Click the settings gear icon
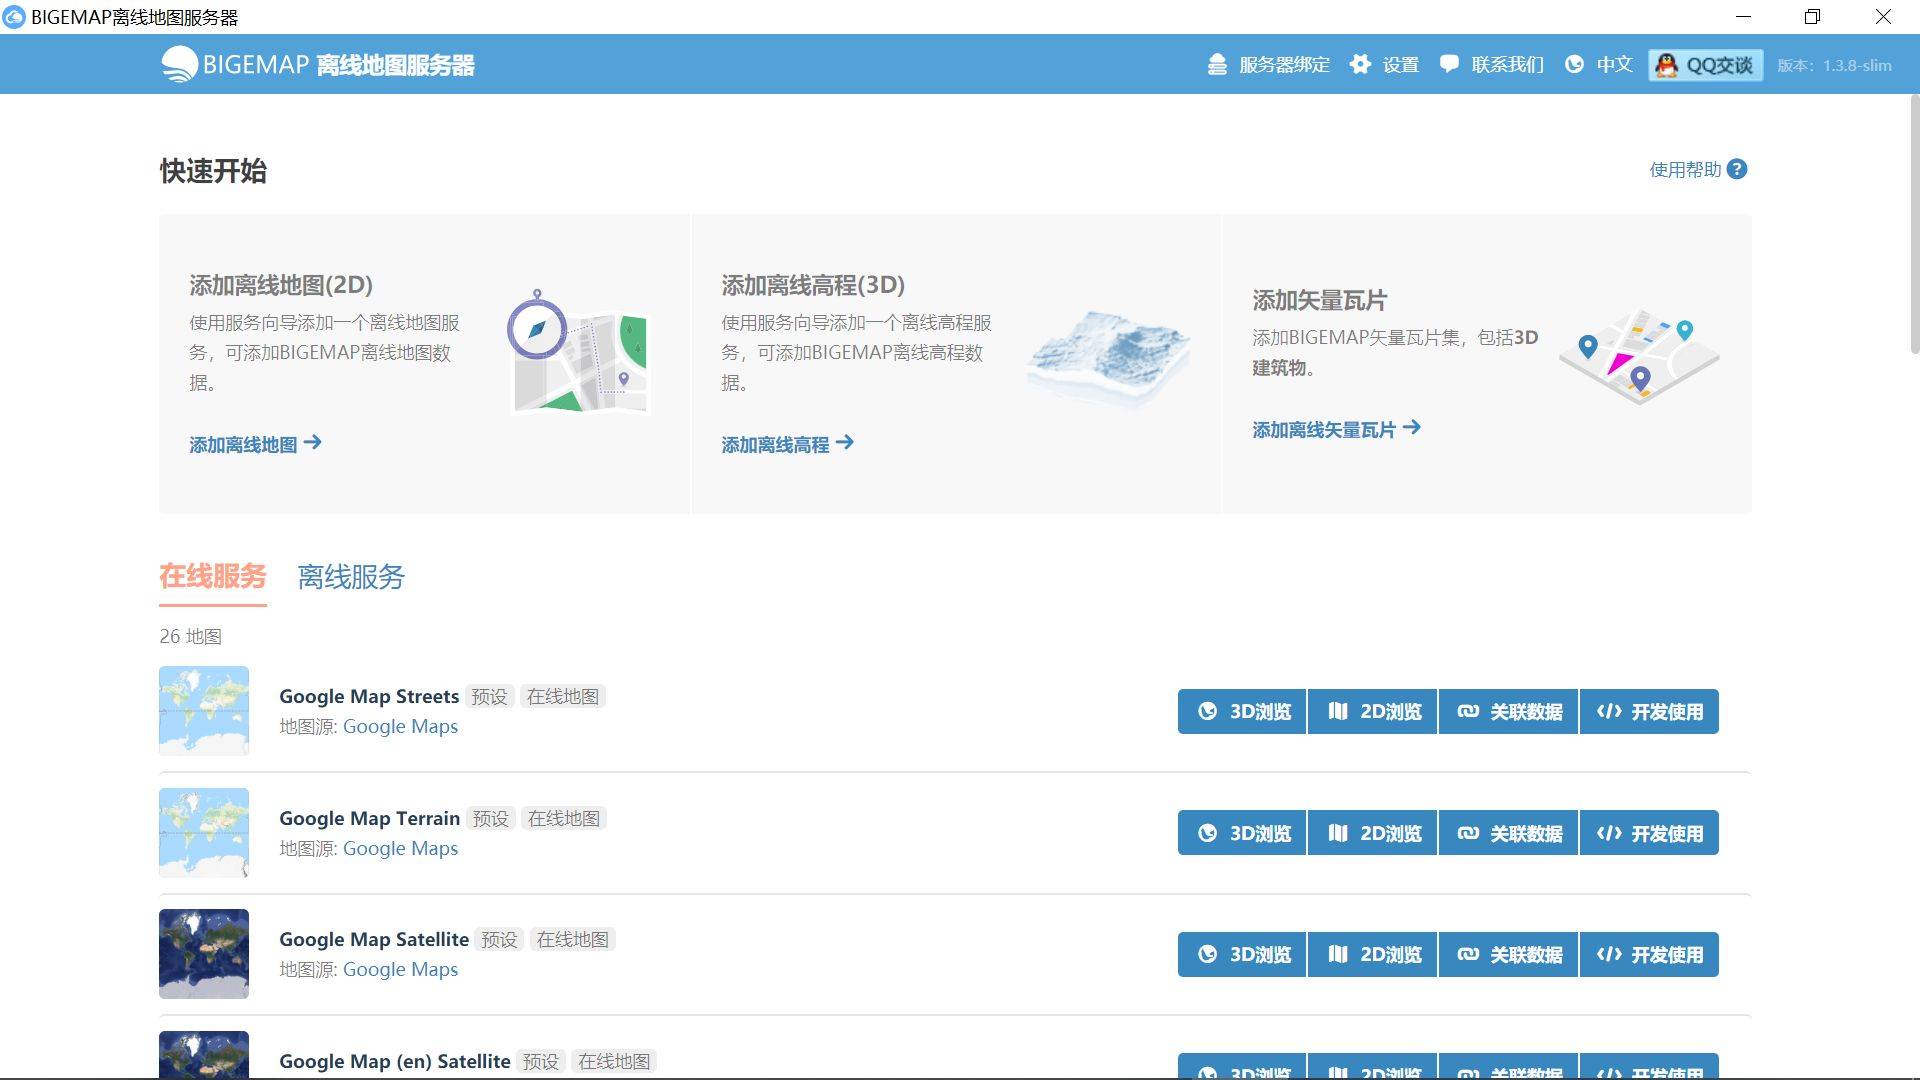Screen dimensions: 1920x1080 pos(1360,65)
